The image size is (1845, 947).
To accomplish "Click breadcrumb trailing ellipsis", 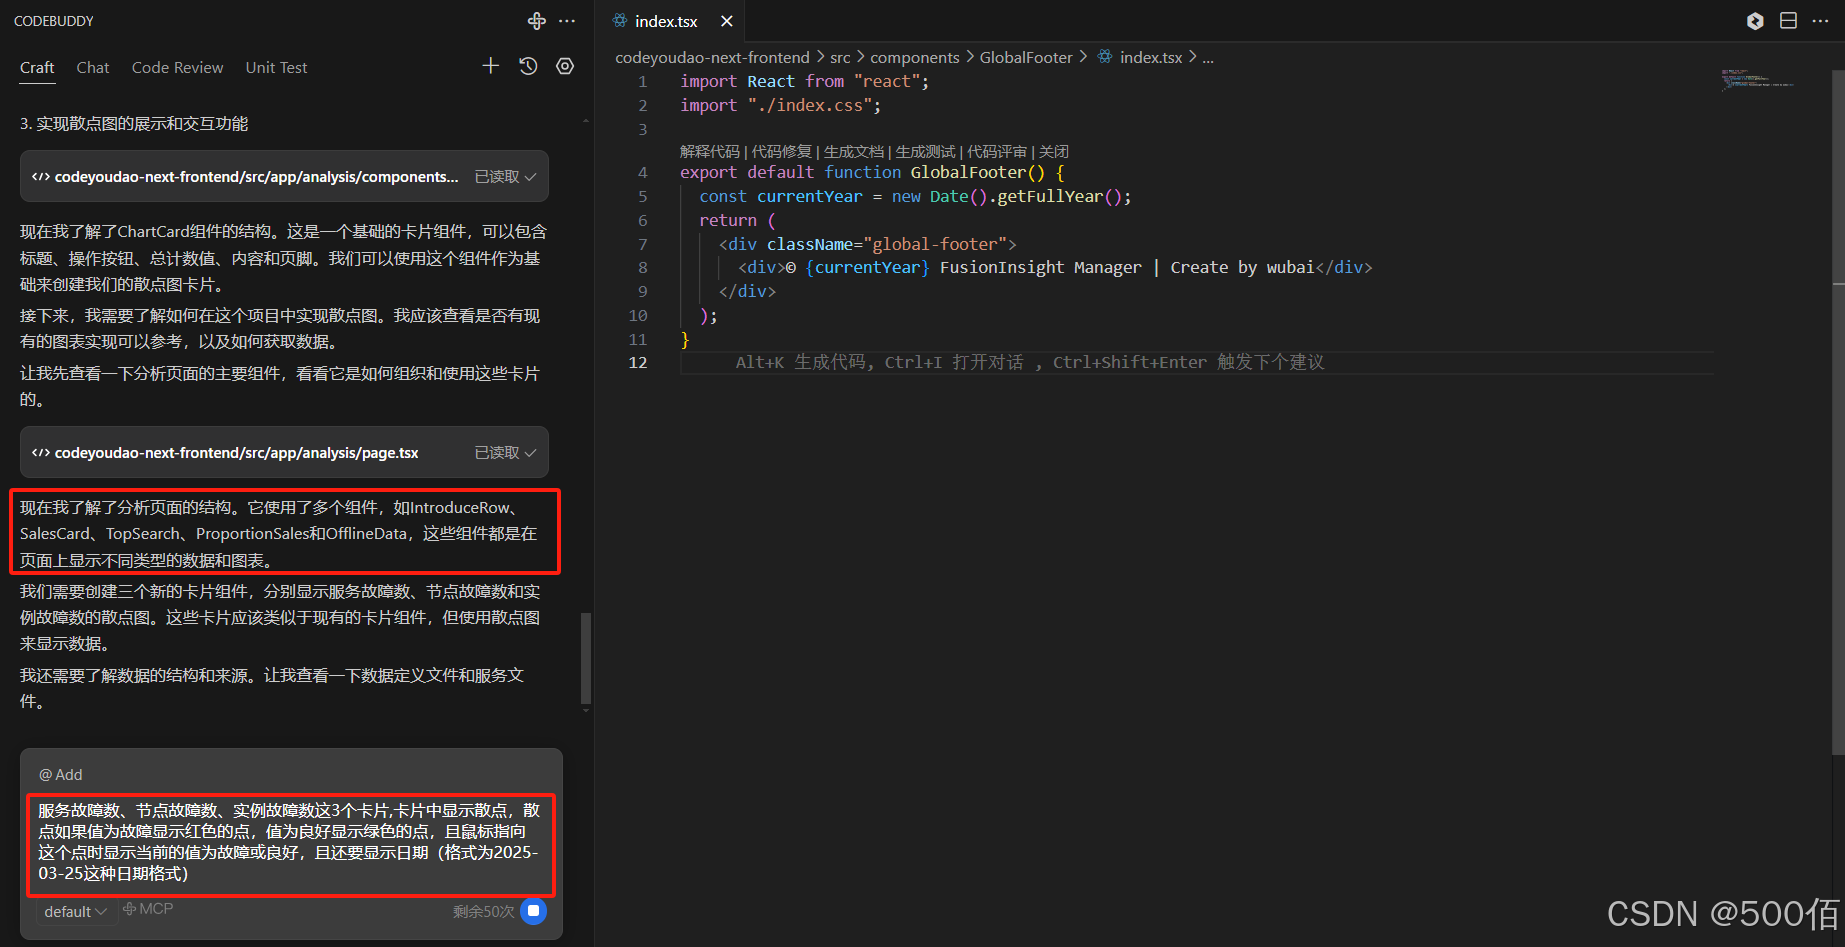I will (x=1208, y=58).
